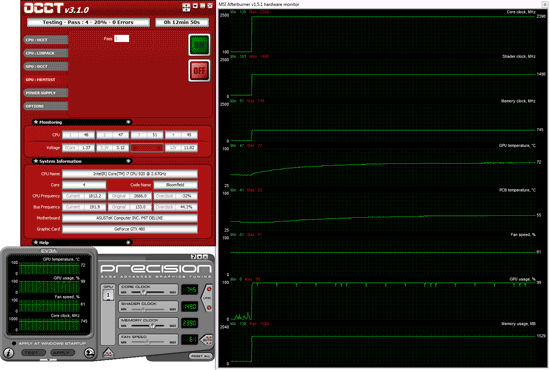The width and height of the screenshot is (550, 370).
Task: Switch to the CPU : LINPACK tab
Action: (x=46, y=53)
